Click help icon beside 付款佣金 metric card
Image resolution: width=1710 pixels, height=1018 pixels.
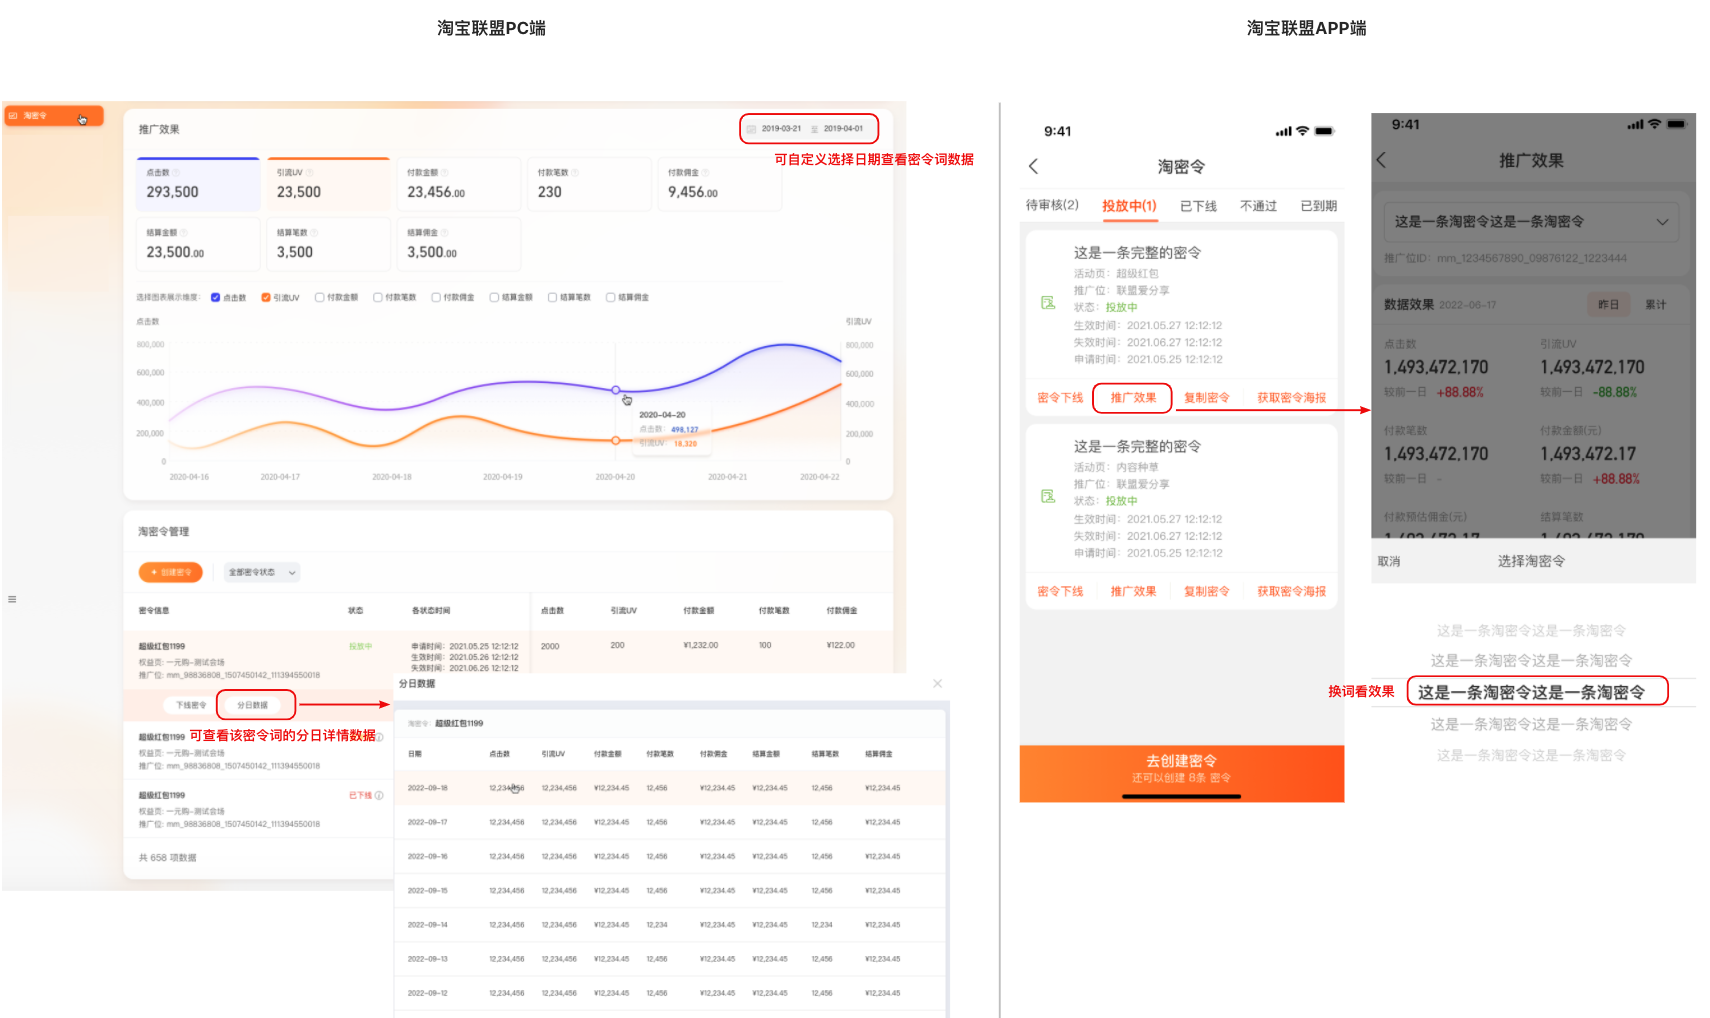[x=706, y=173]
